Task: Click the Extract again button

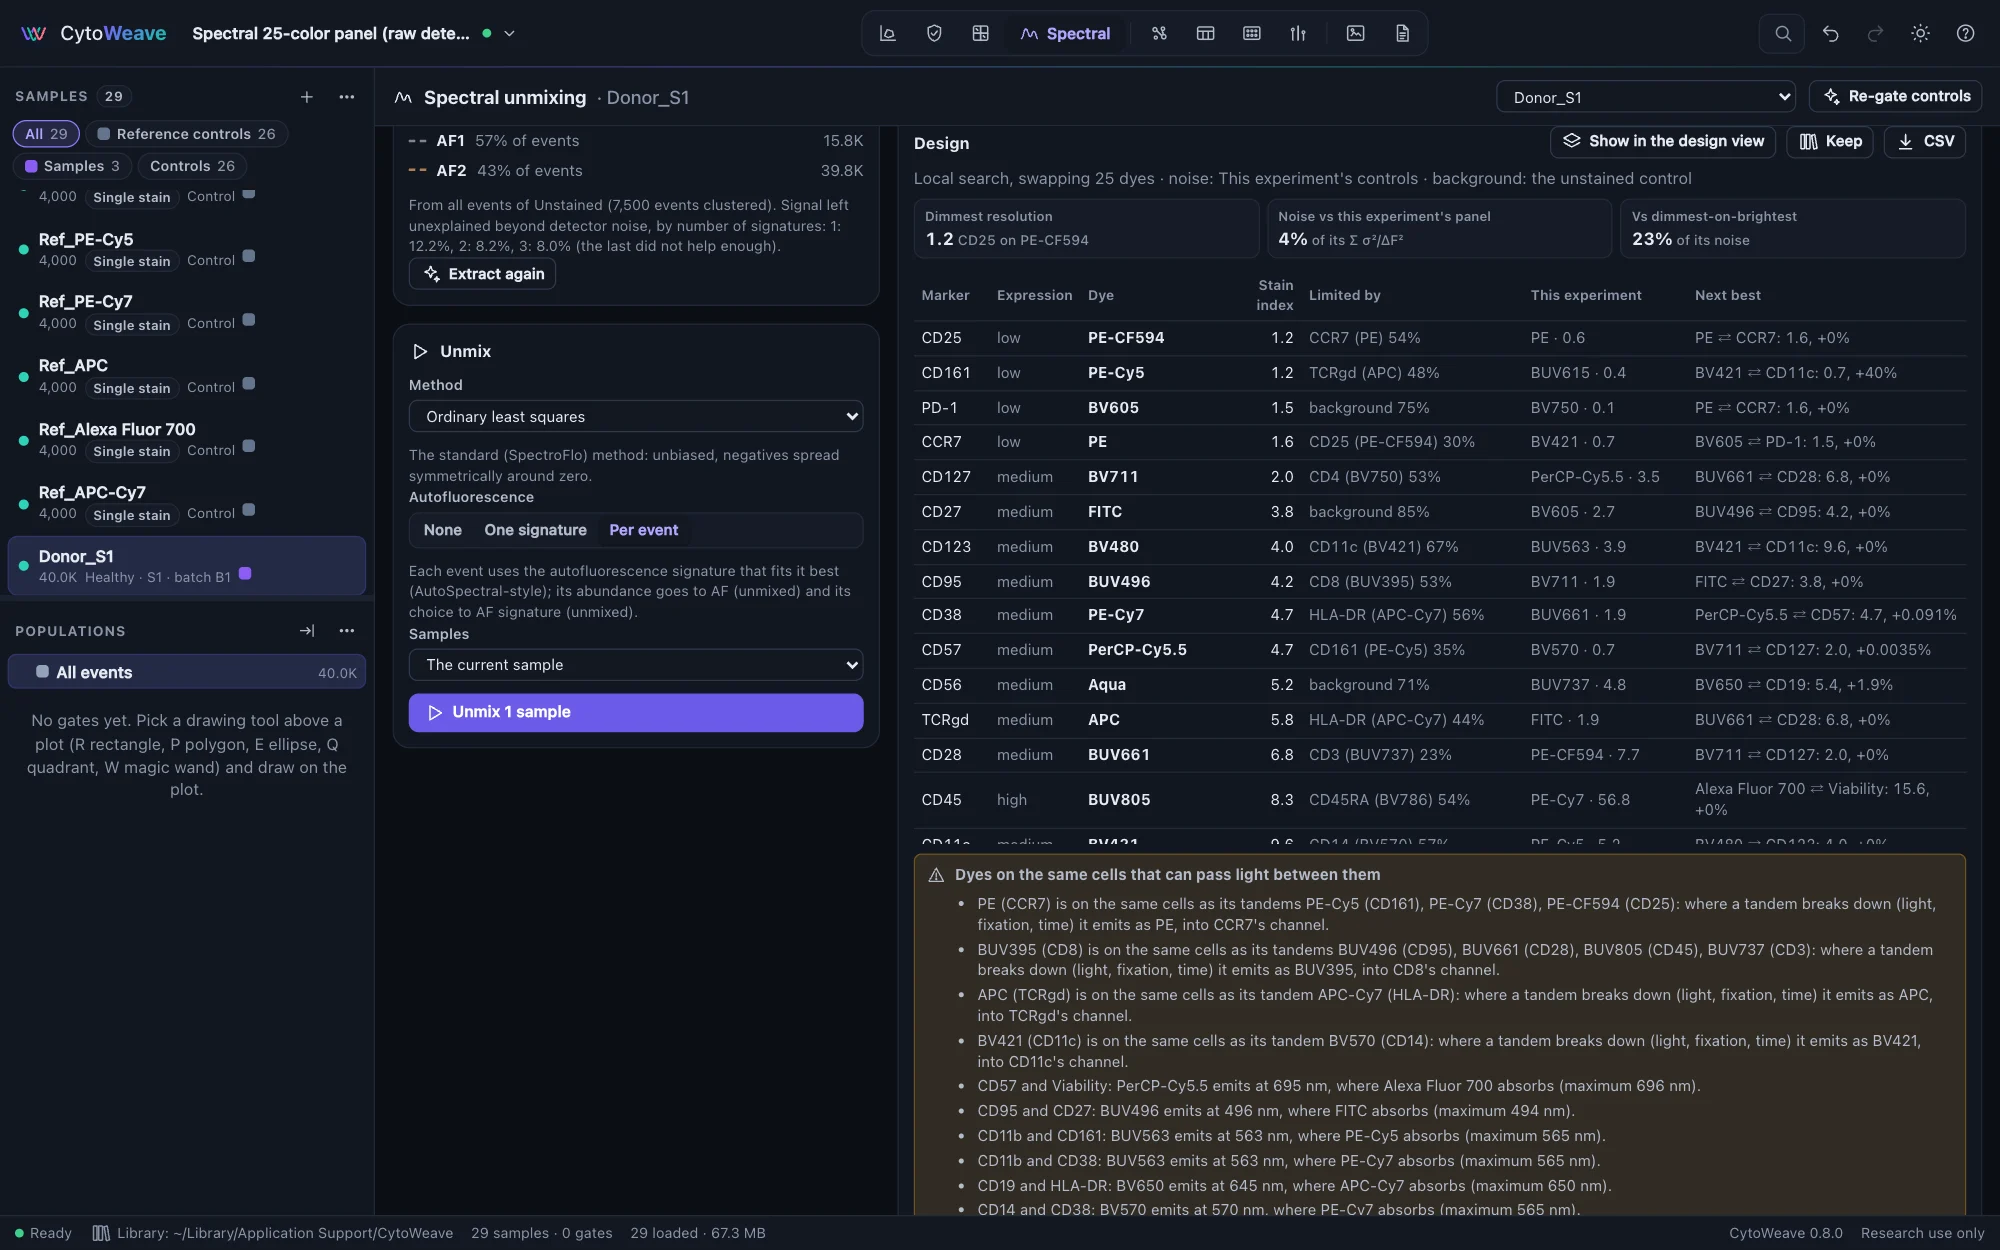Action: tap(483, 274)
